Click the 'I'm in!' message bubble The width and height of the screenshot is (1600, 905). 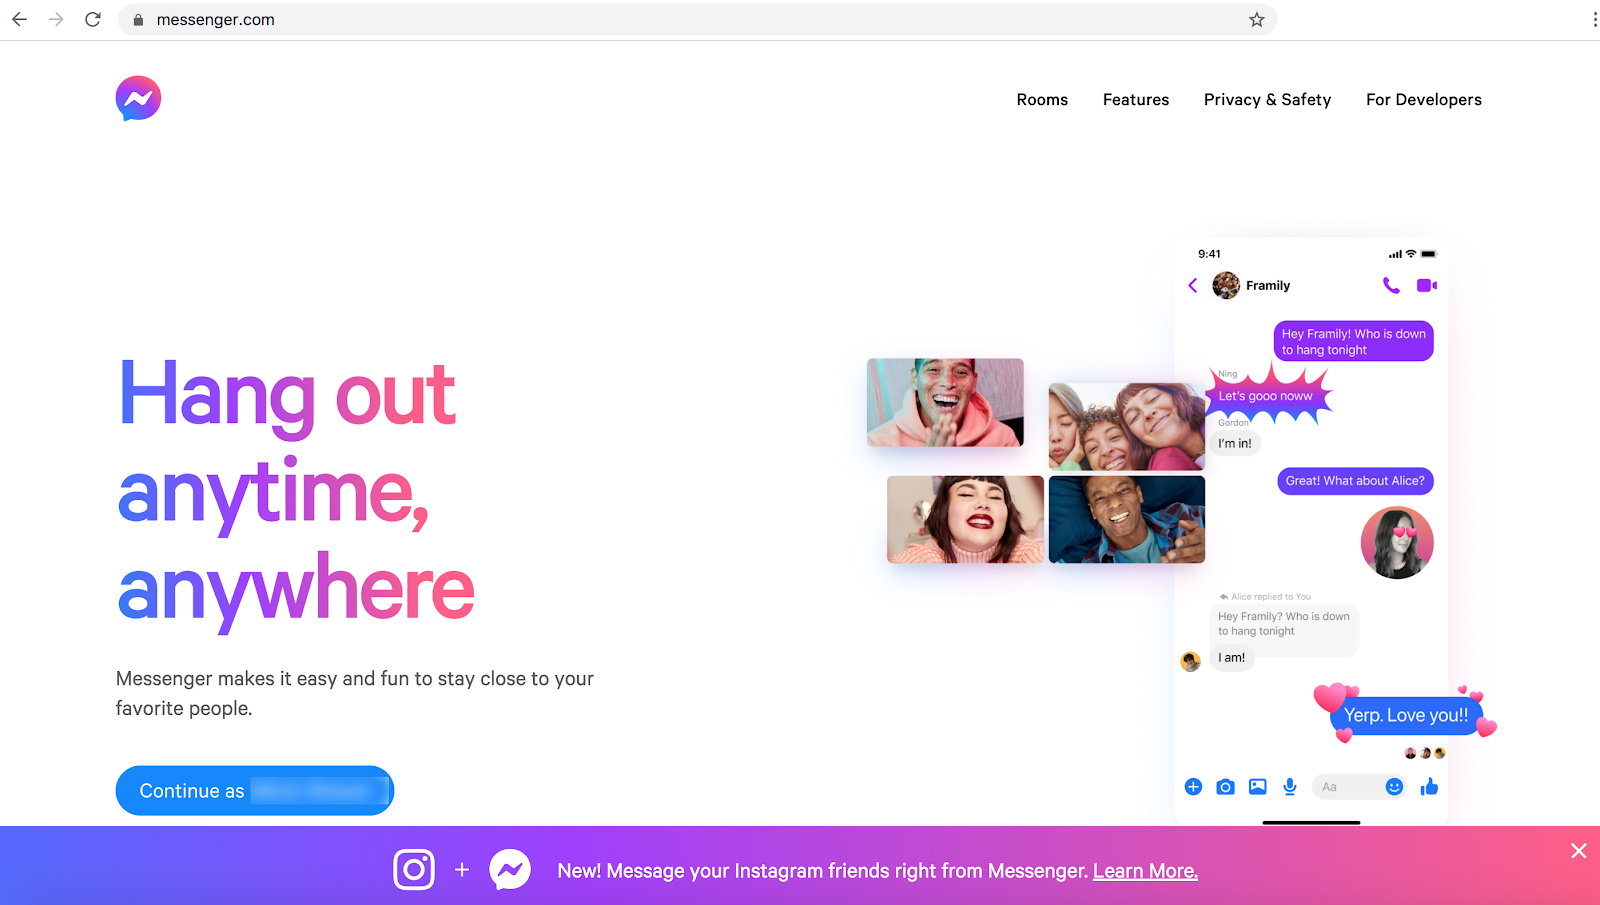click(x=1235, y=443)
